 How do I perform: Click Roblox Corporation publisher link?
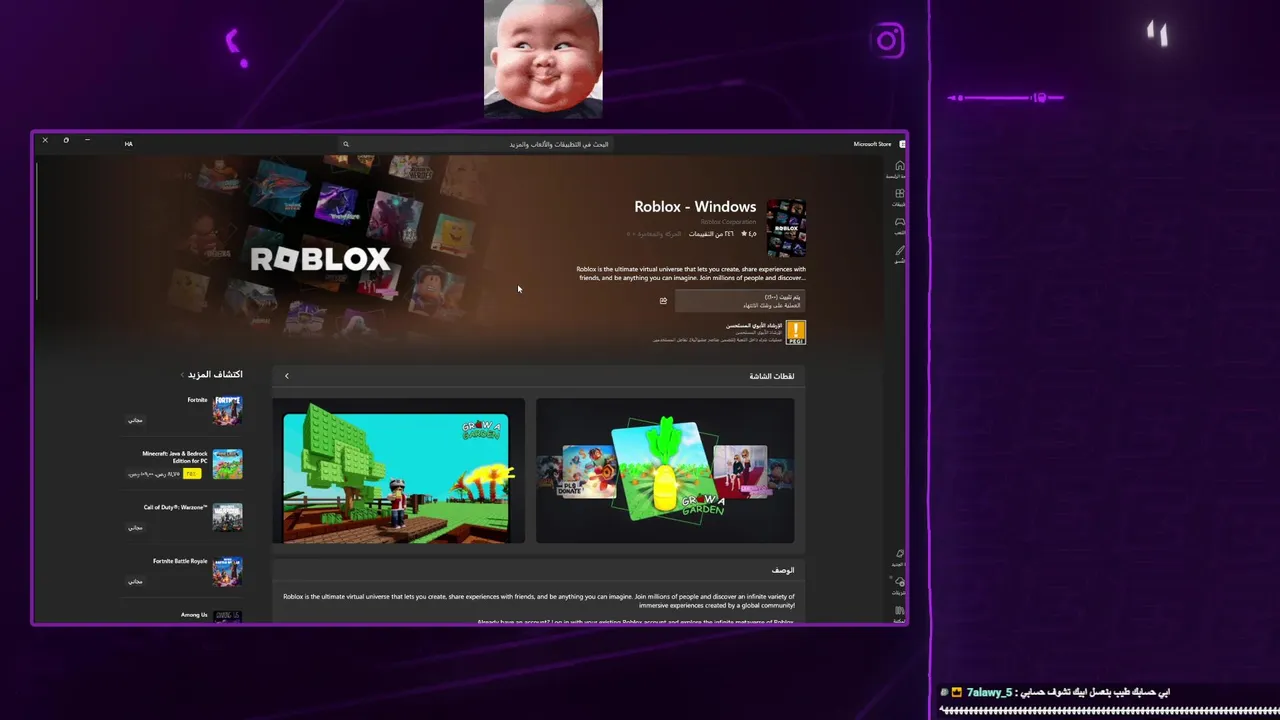(x=728, y=222)
